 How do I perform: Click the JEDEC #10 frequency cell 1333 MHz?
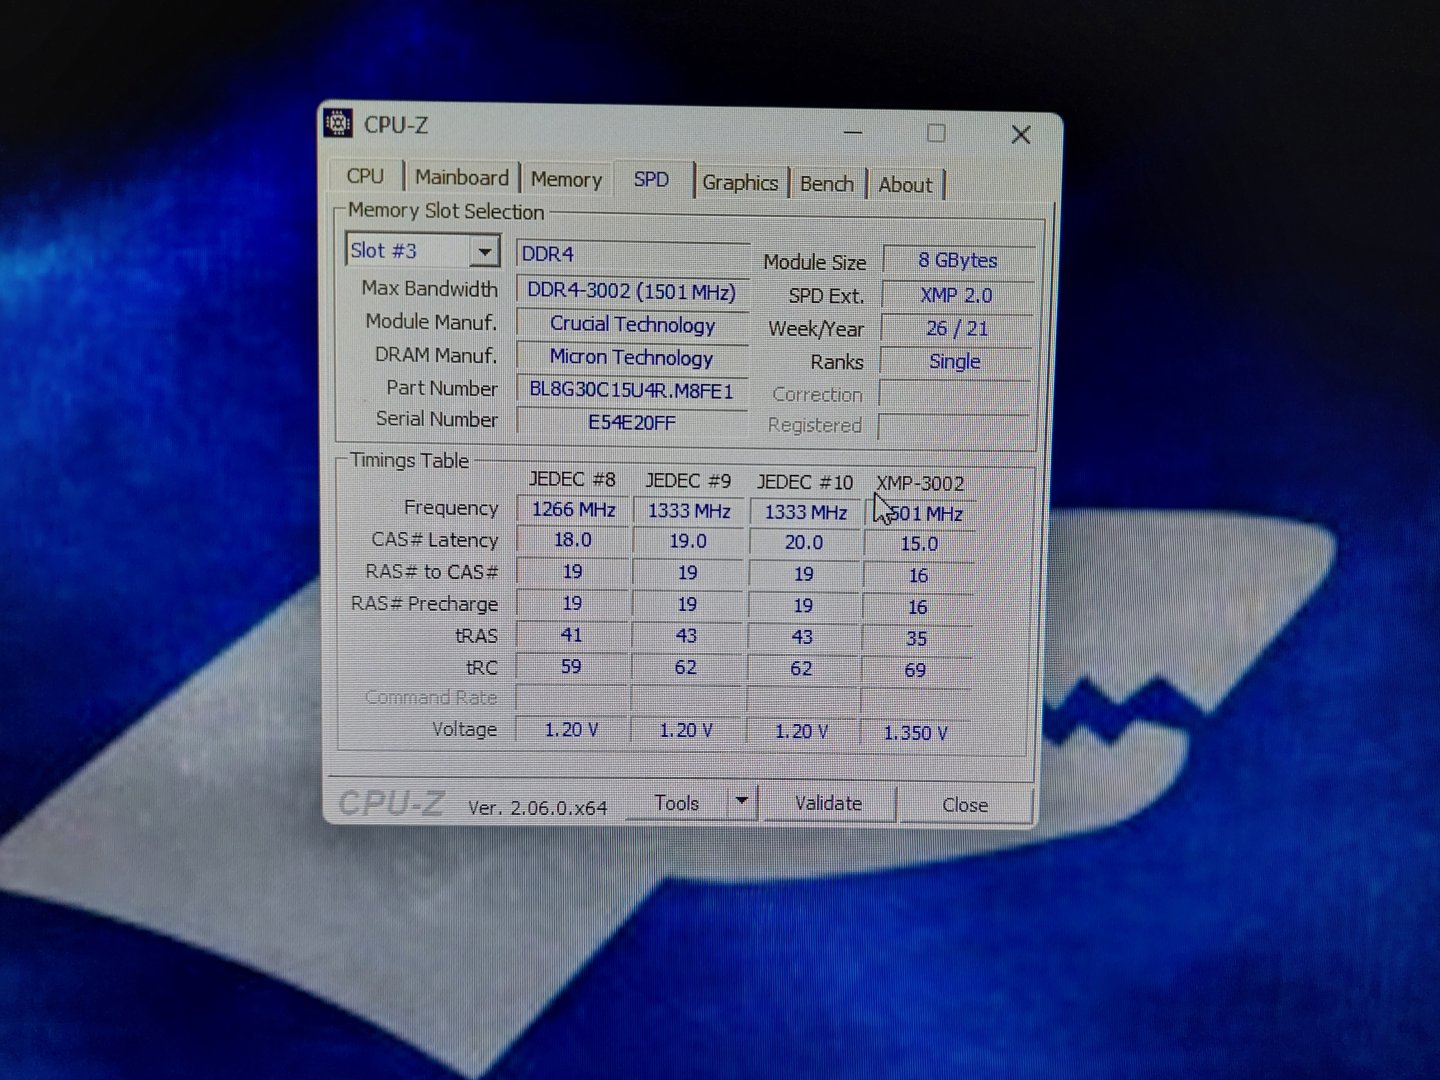[806, 513]
